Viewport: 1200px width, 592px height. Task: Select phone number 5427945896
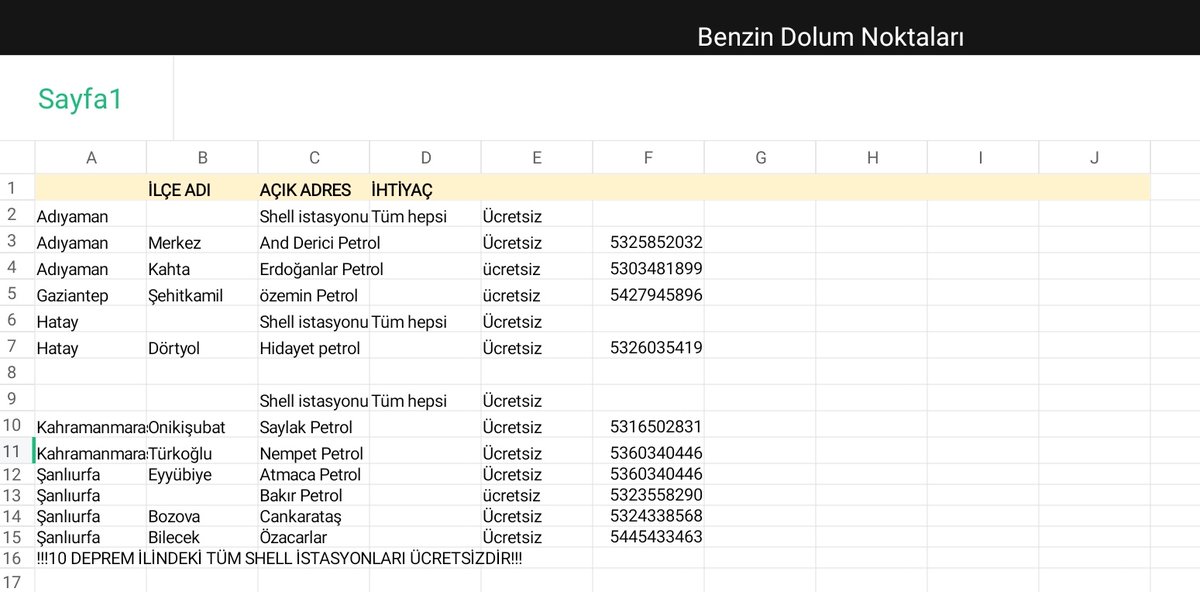(648, 294)
